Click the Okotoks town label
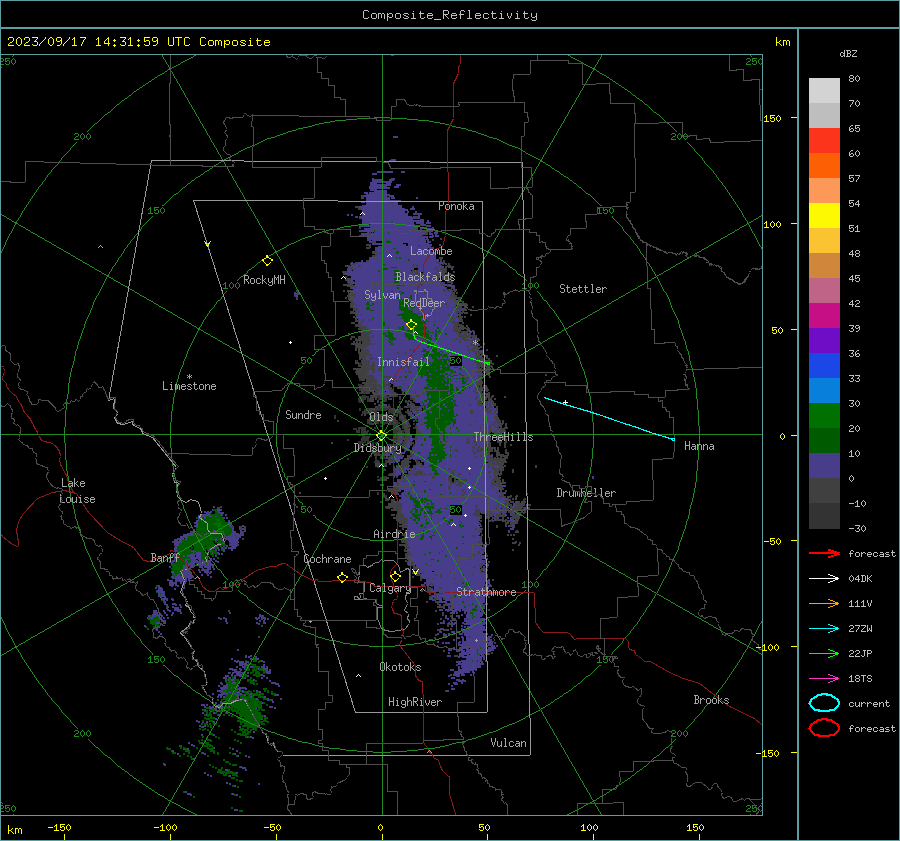The height and width of the screenshot is (841, 900). [400, 667]
